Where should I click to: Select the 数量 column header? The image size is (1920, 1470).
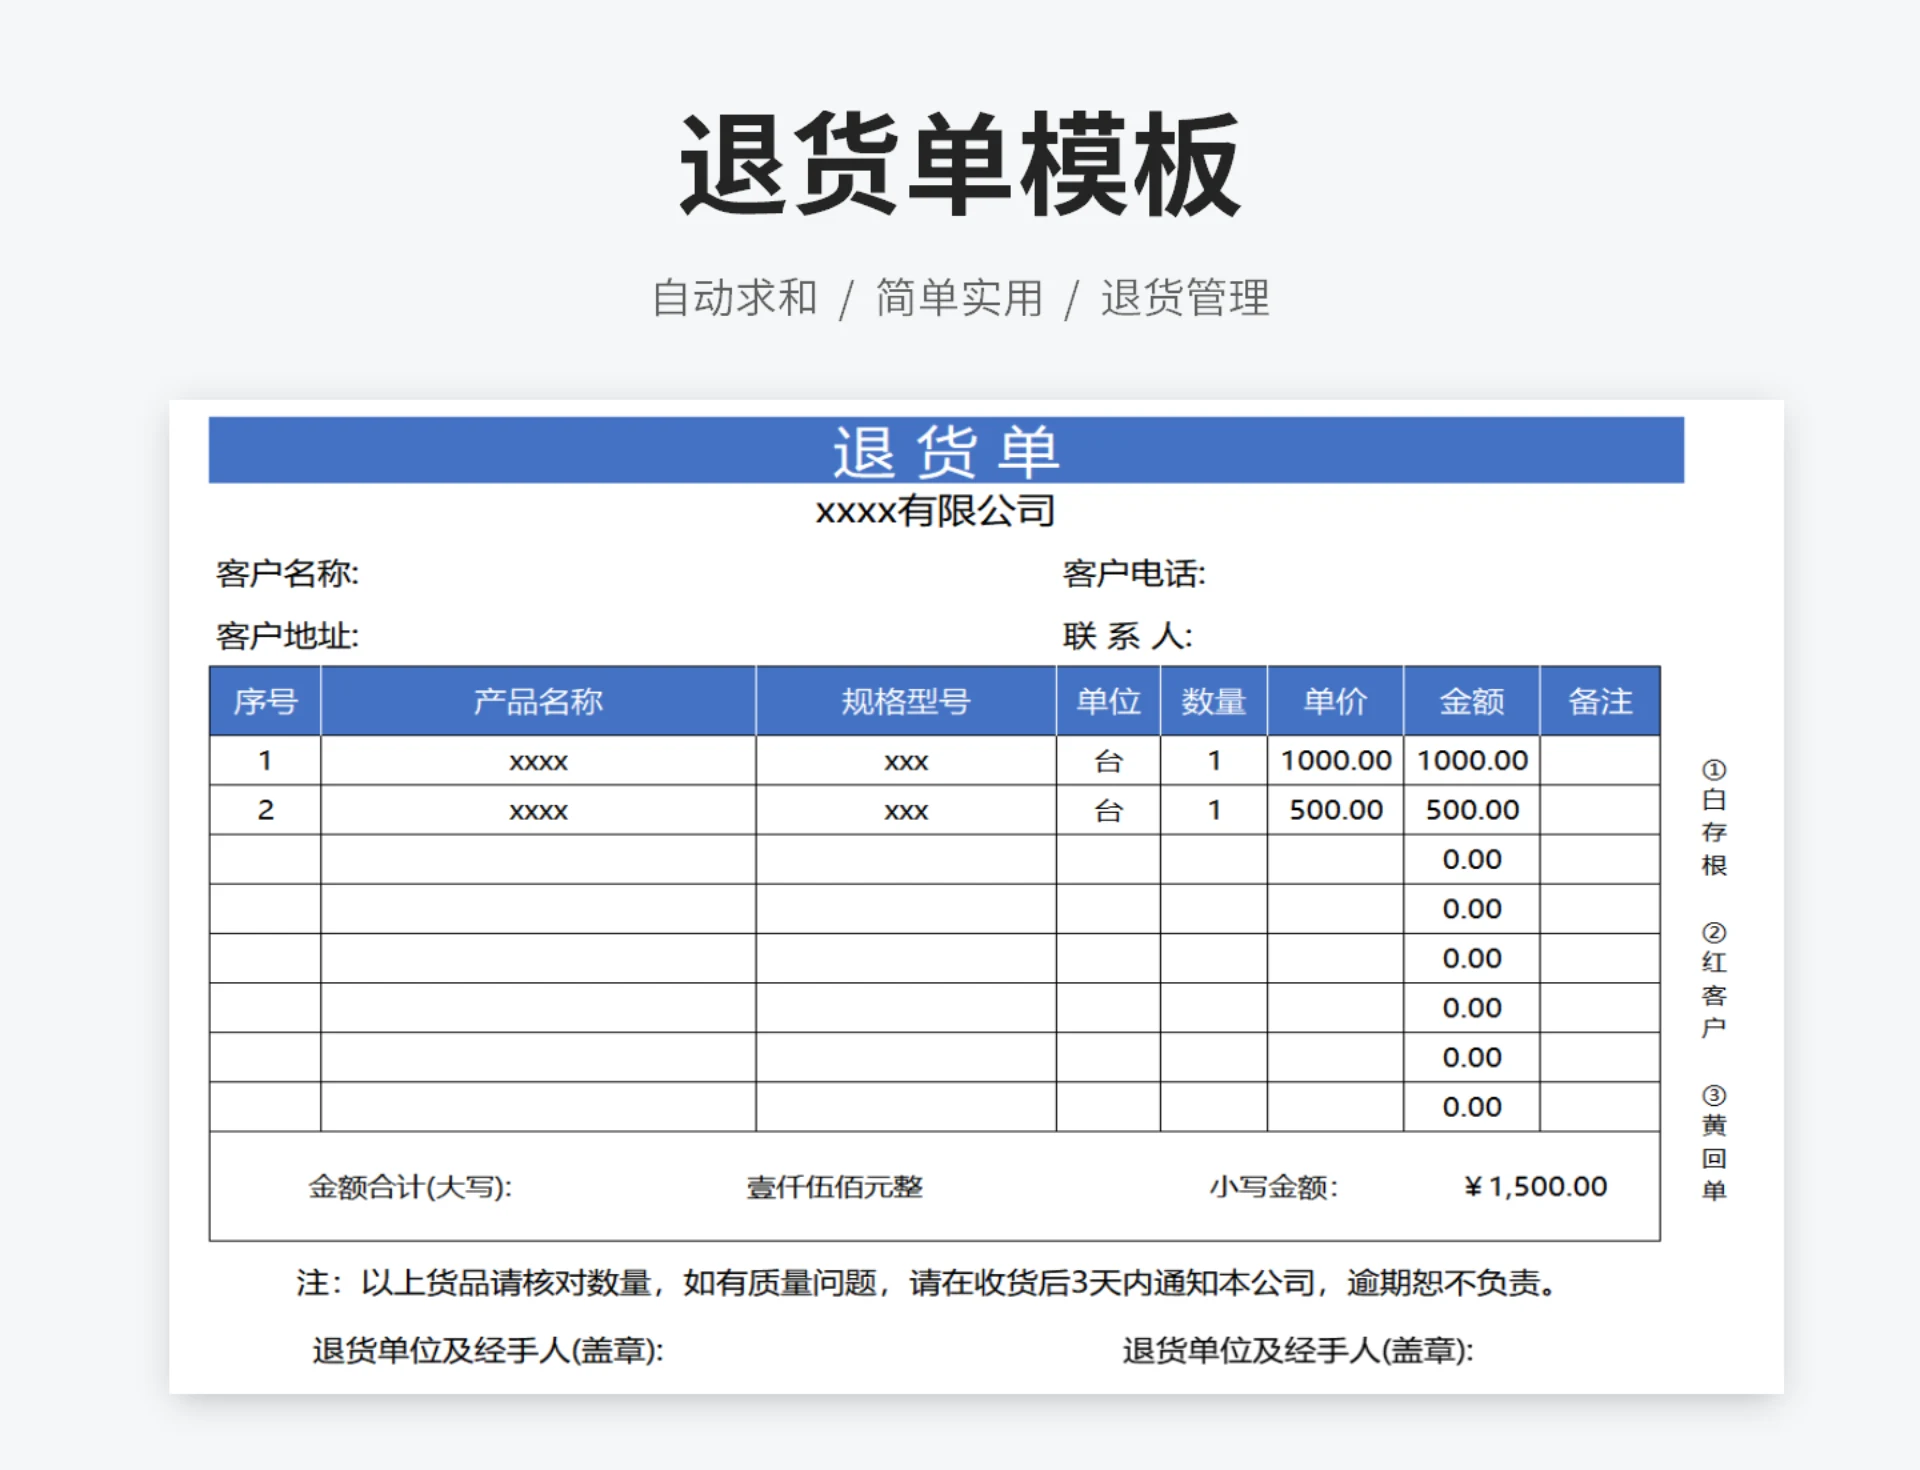(x=1213, y=701)
